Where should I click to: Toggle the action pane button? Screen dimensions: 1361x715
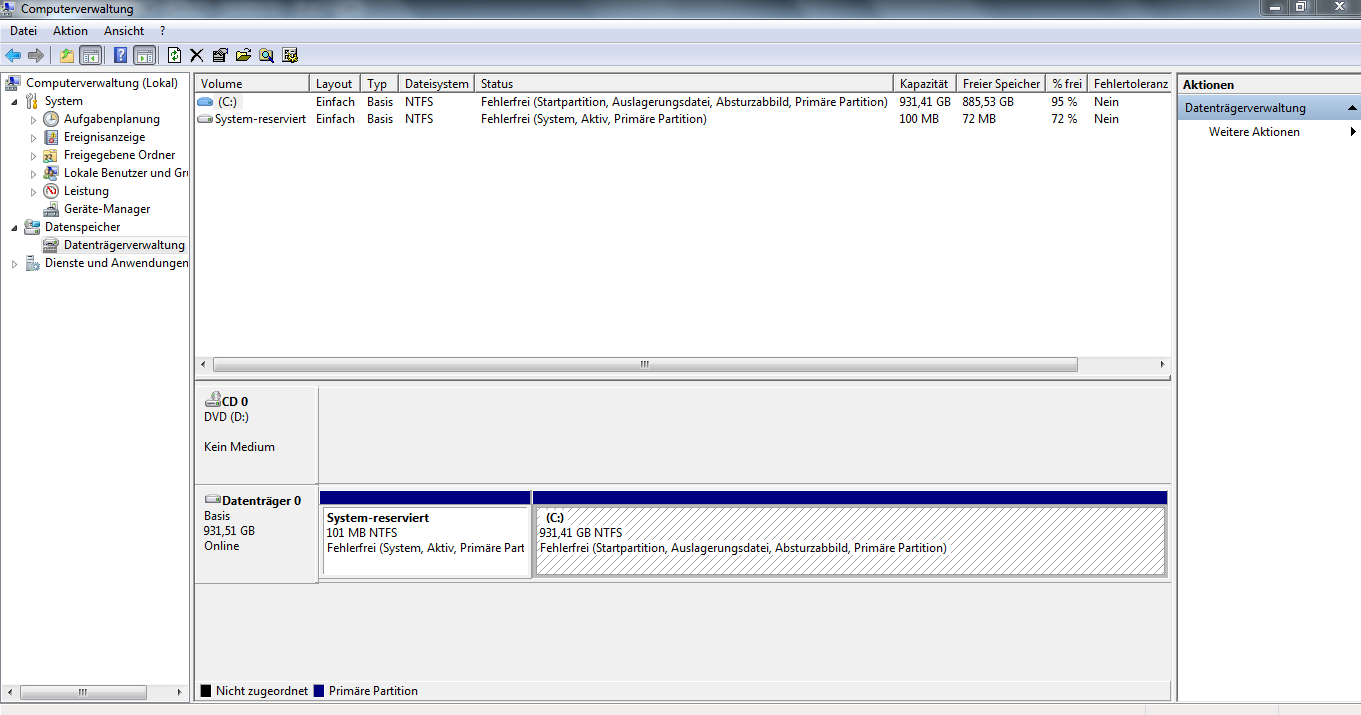(x=144, y=56)
